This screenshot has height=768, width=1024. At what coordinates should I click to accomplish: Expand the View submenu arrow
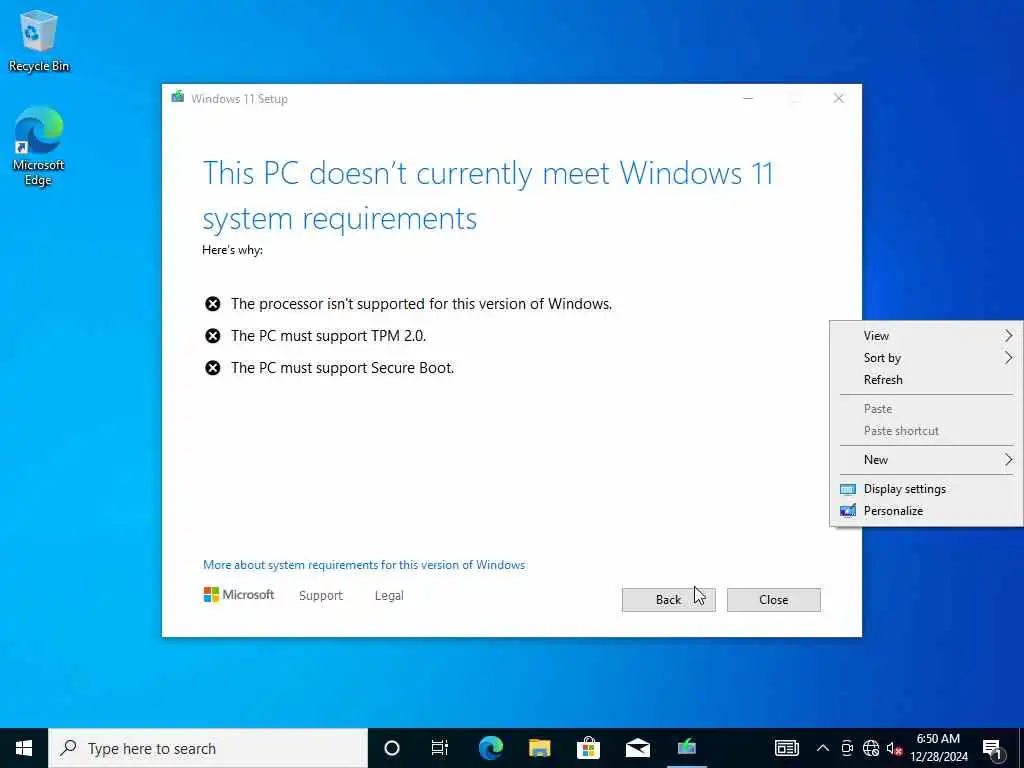pyautogui.click(x=1008, y=336)
